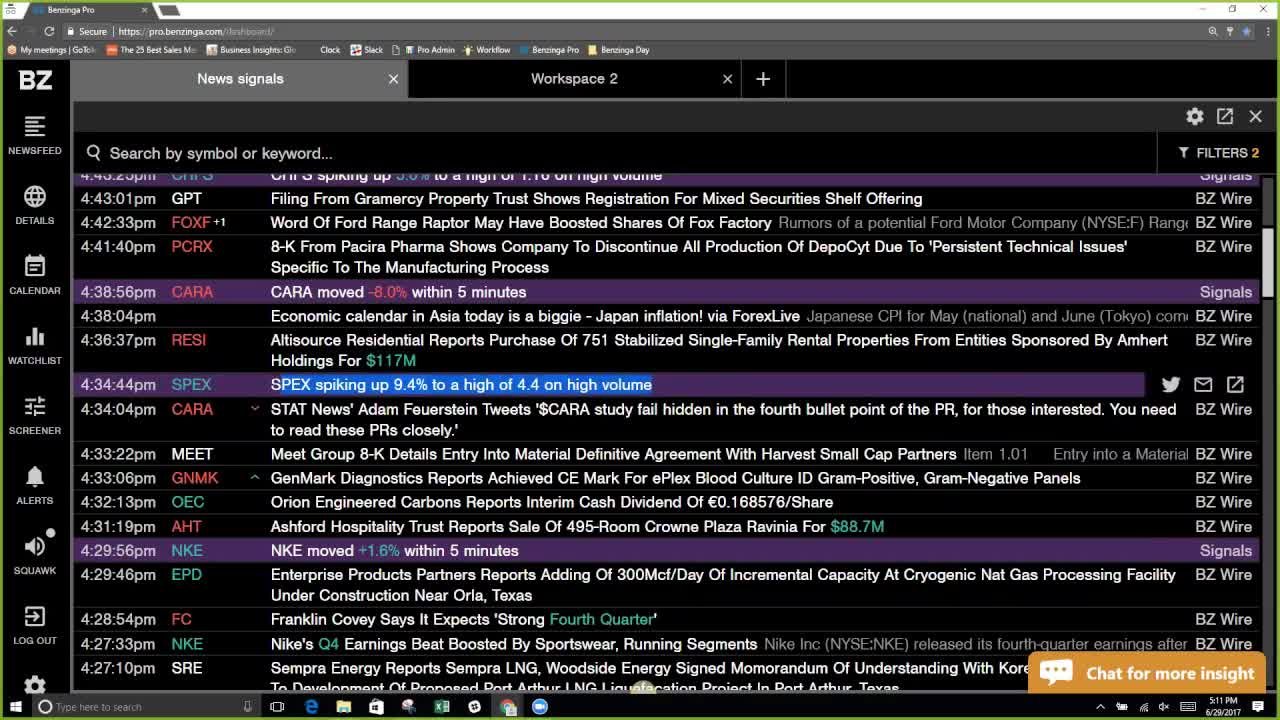Click the search magnifier icon
This screenshot has height=720, width=1280.
tap(94, 153)
